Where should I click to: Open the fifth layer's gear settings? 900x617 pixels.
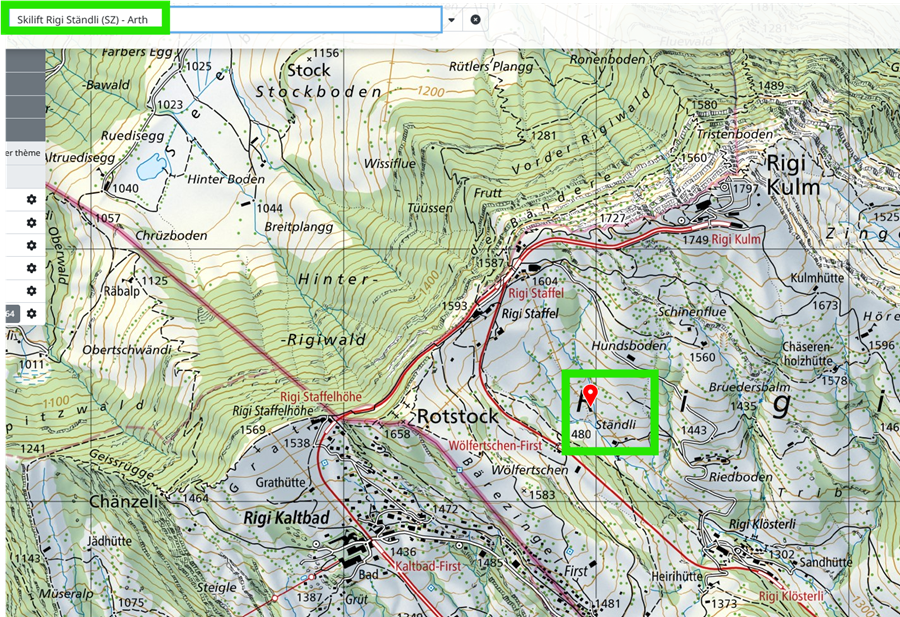[x=31, y=291]
